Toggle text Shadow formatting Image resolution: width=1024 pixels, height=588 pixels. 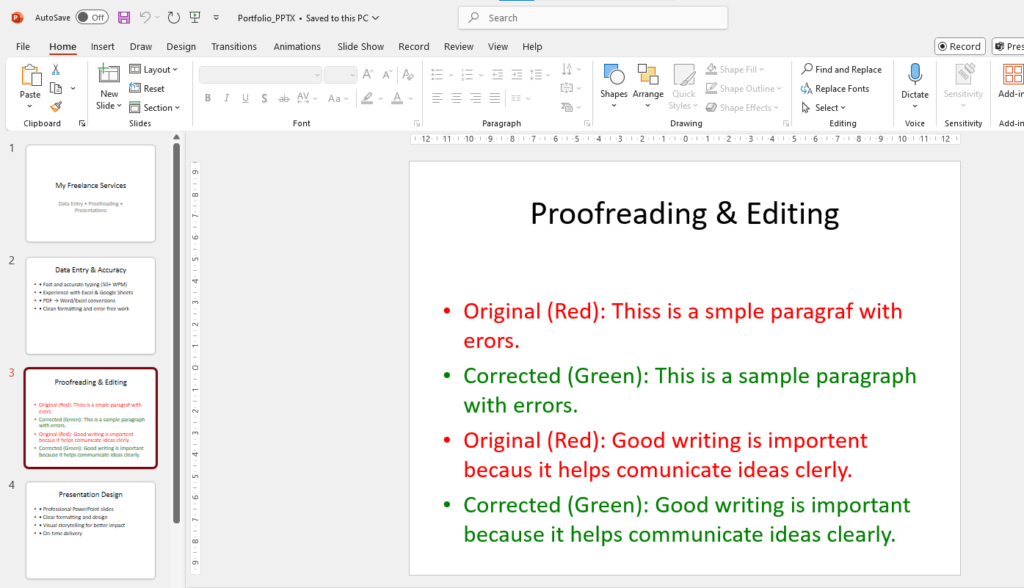tap(264, 98)
